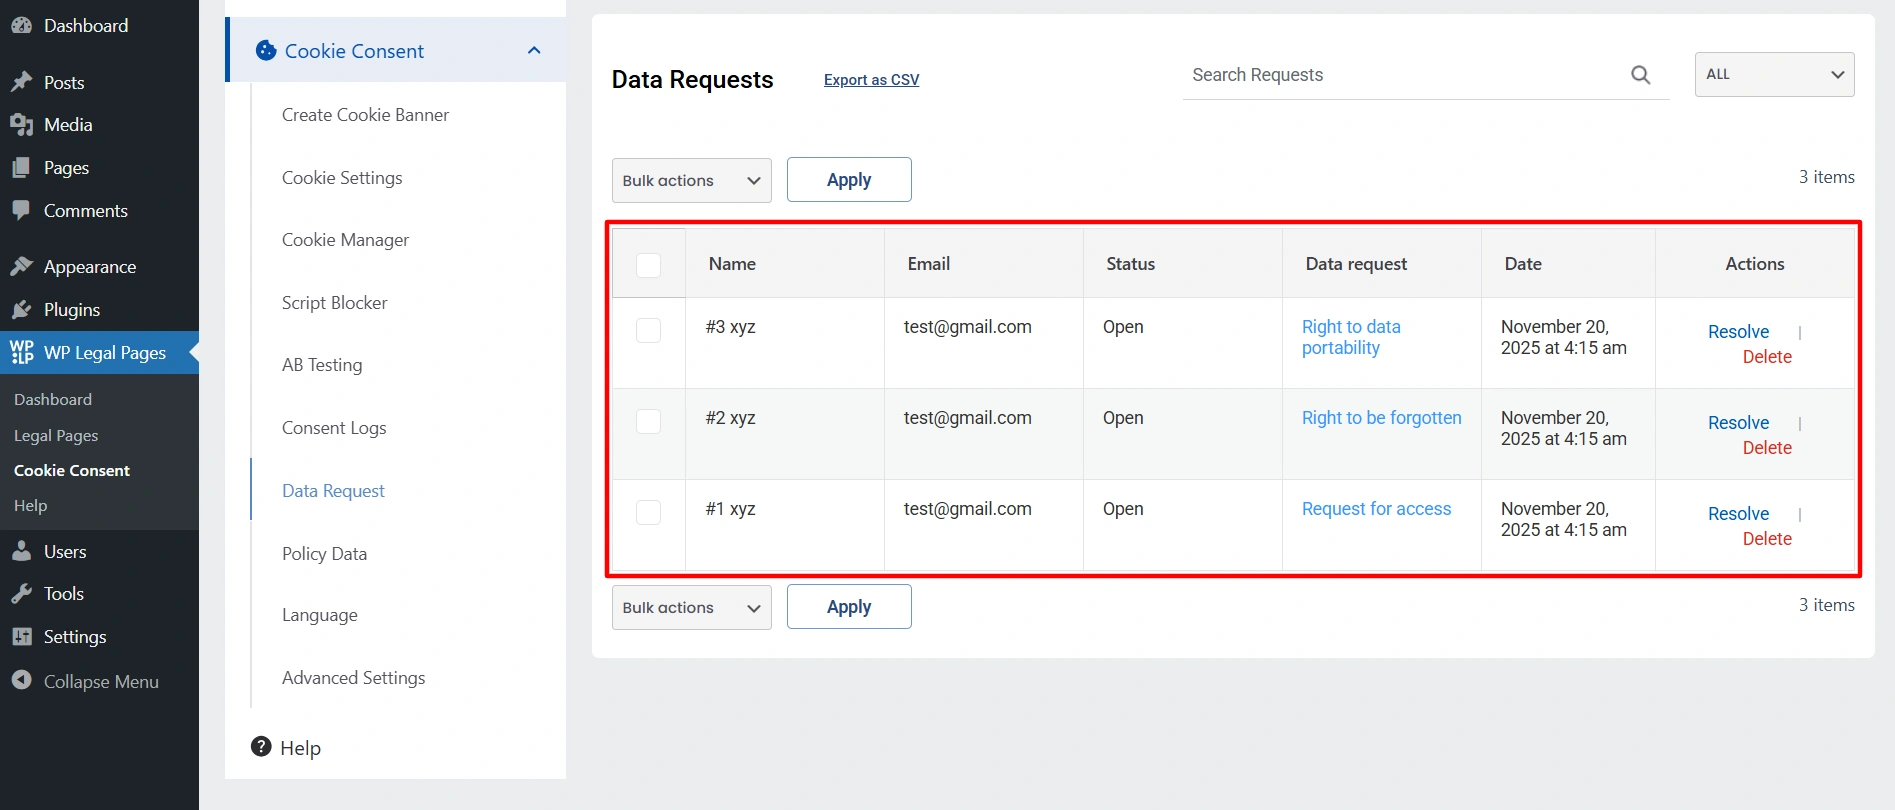Open Consent Logs tab

(x=334, y=428)
